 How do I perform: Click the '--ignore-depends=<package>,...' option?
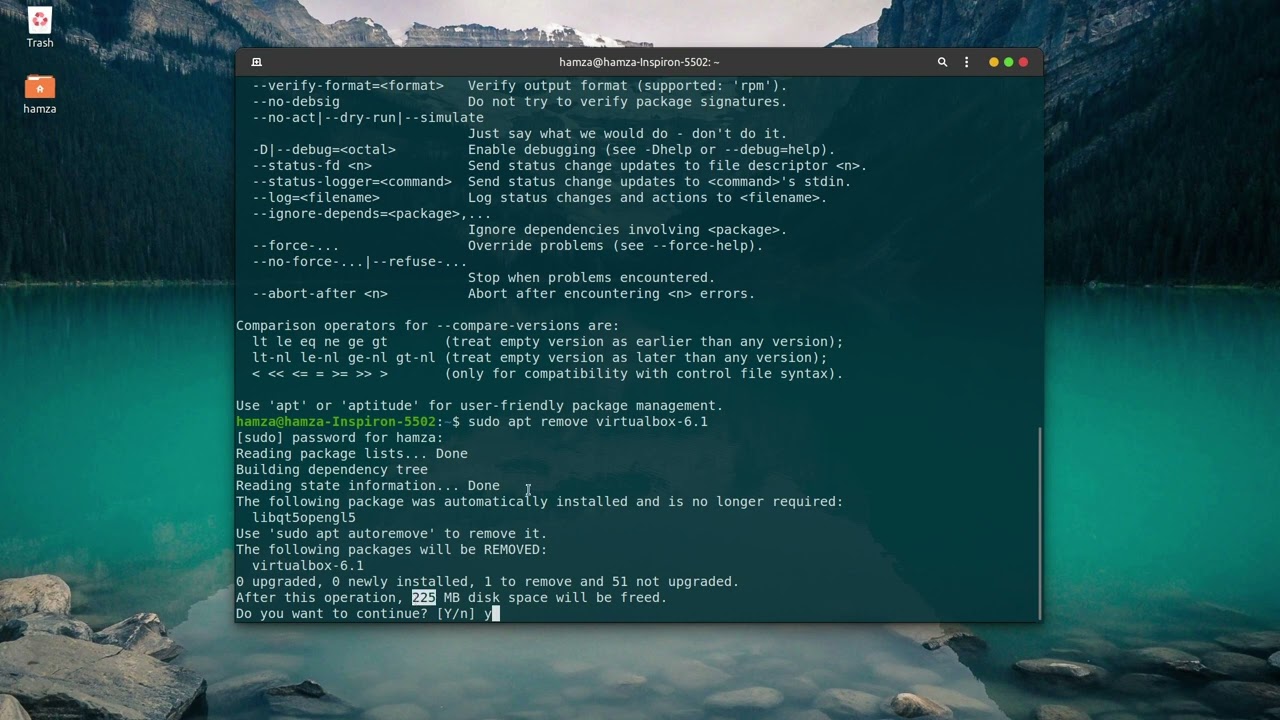tap(372, 213)
